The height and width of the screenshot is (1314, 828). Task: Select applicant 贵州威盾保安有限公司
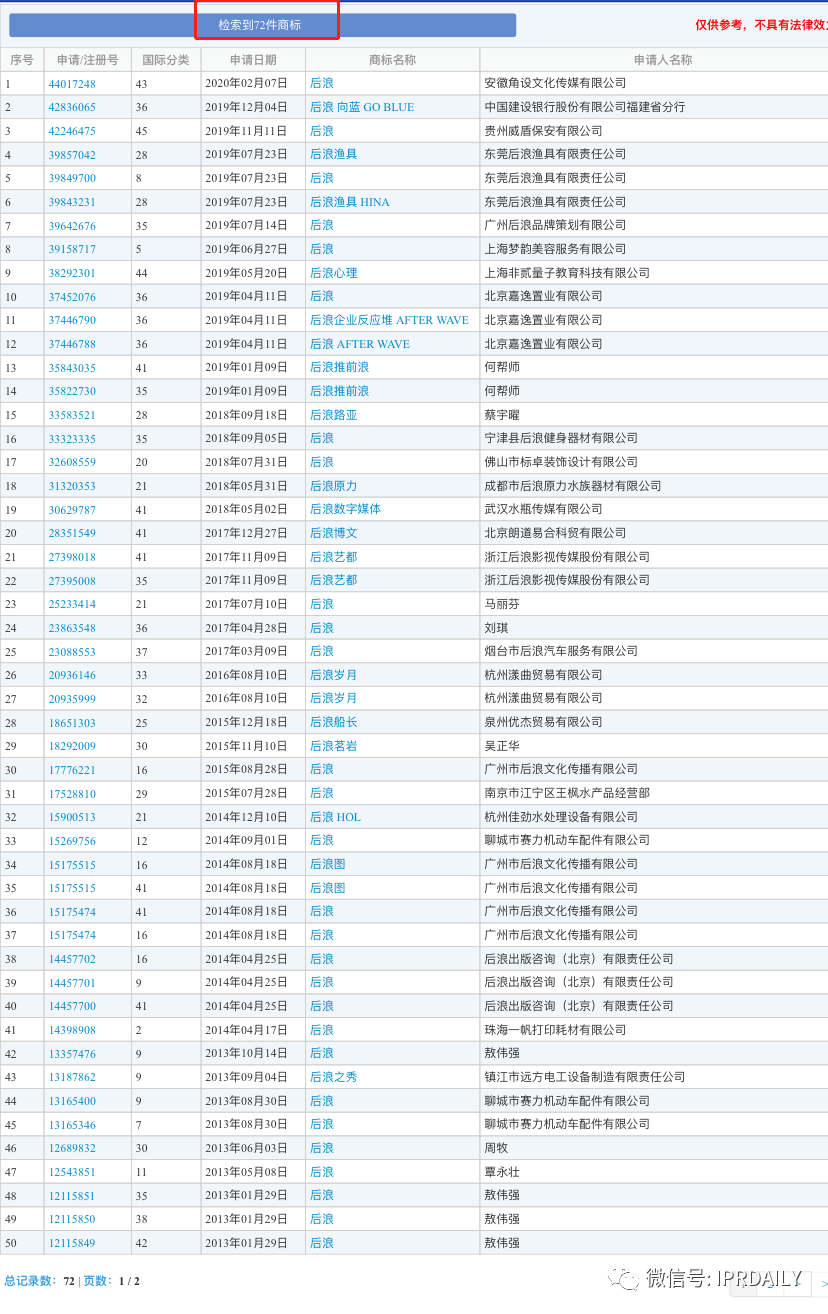tap(543, 131)
